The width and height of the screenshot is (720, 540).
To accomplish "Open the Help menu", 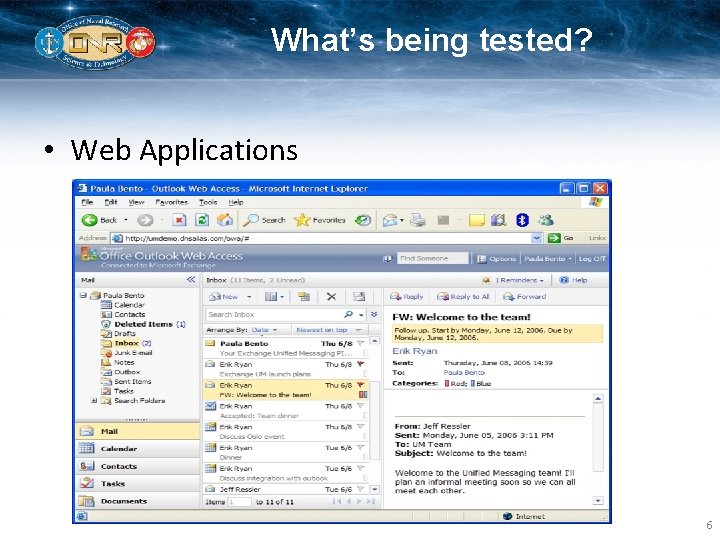I will coord(236,202).
